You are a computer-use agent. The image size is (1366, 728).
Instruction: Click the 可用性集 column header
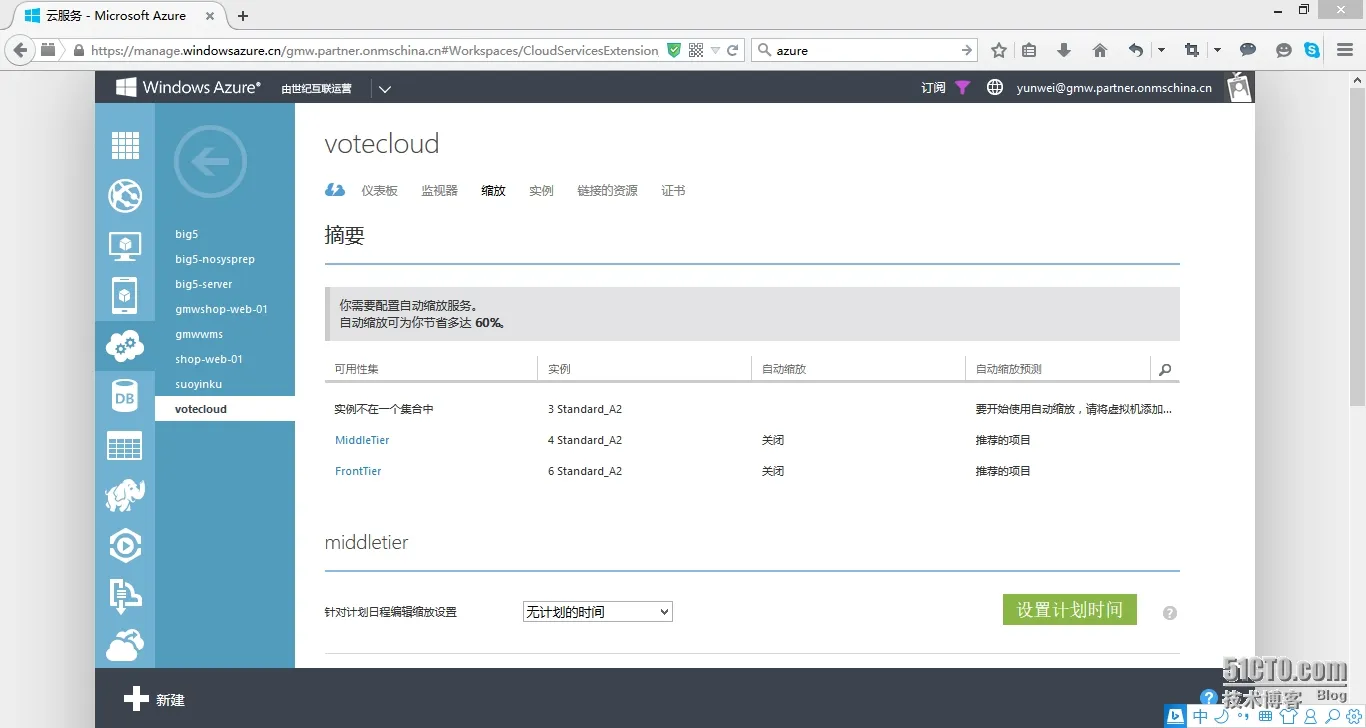click(x=357, y=369)
